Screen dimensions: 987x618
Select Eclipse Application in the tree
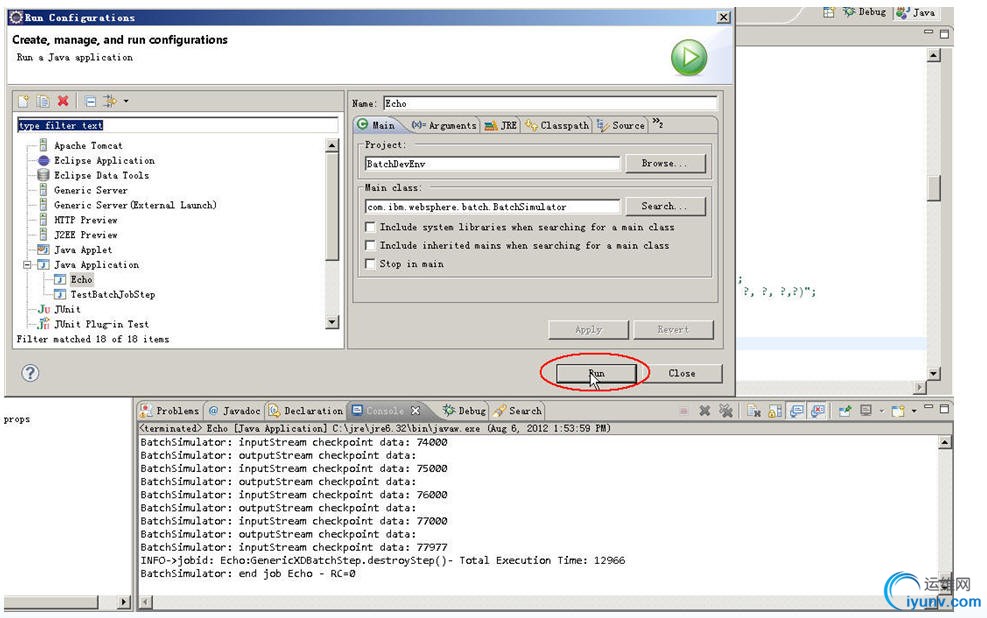coord(104,160)
